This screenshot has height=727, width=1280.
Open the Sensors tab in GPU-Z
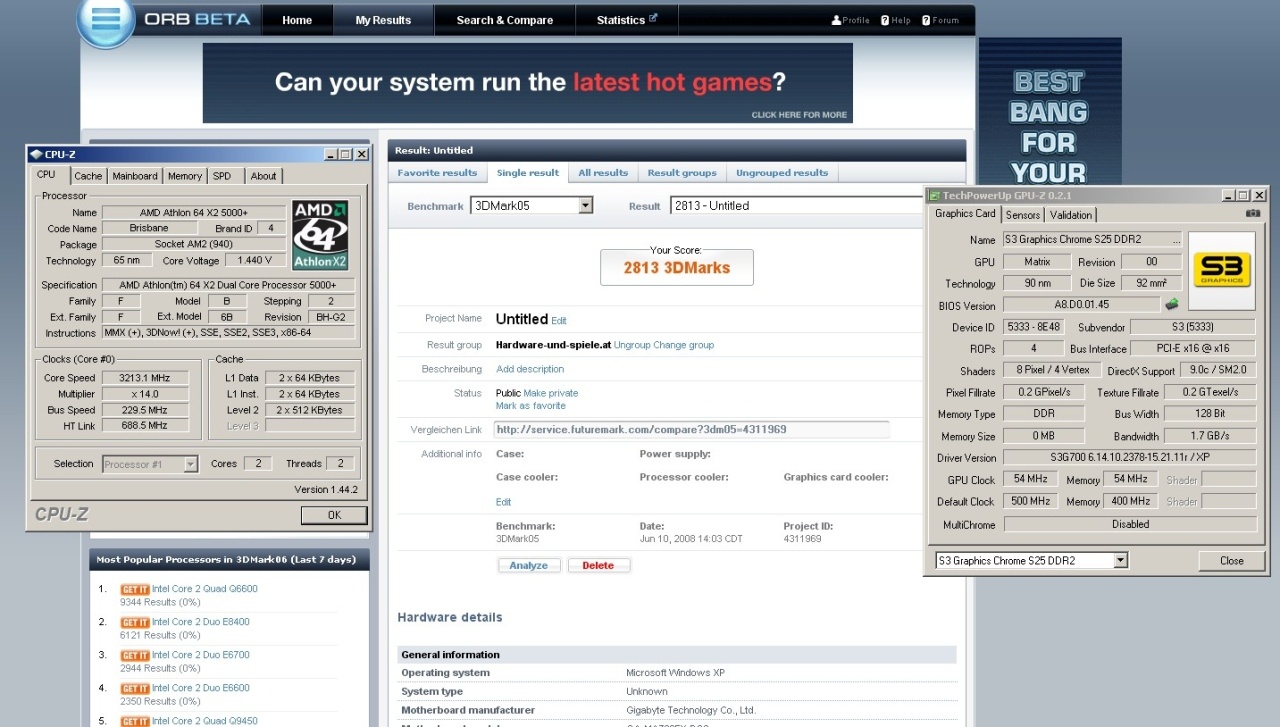(x=1023, y=215)
